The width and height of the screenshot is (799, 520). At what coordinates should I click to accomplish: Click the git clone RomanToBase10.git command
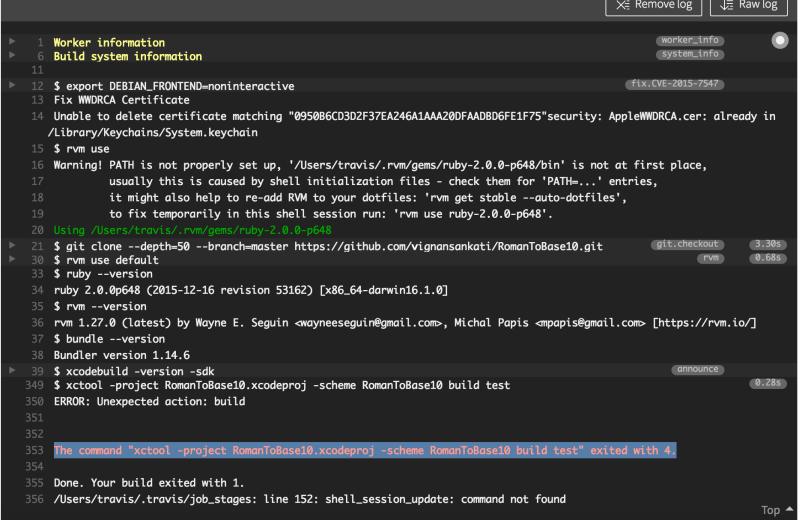click(328, 247)
